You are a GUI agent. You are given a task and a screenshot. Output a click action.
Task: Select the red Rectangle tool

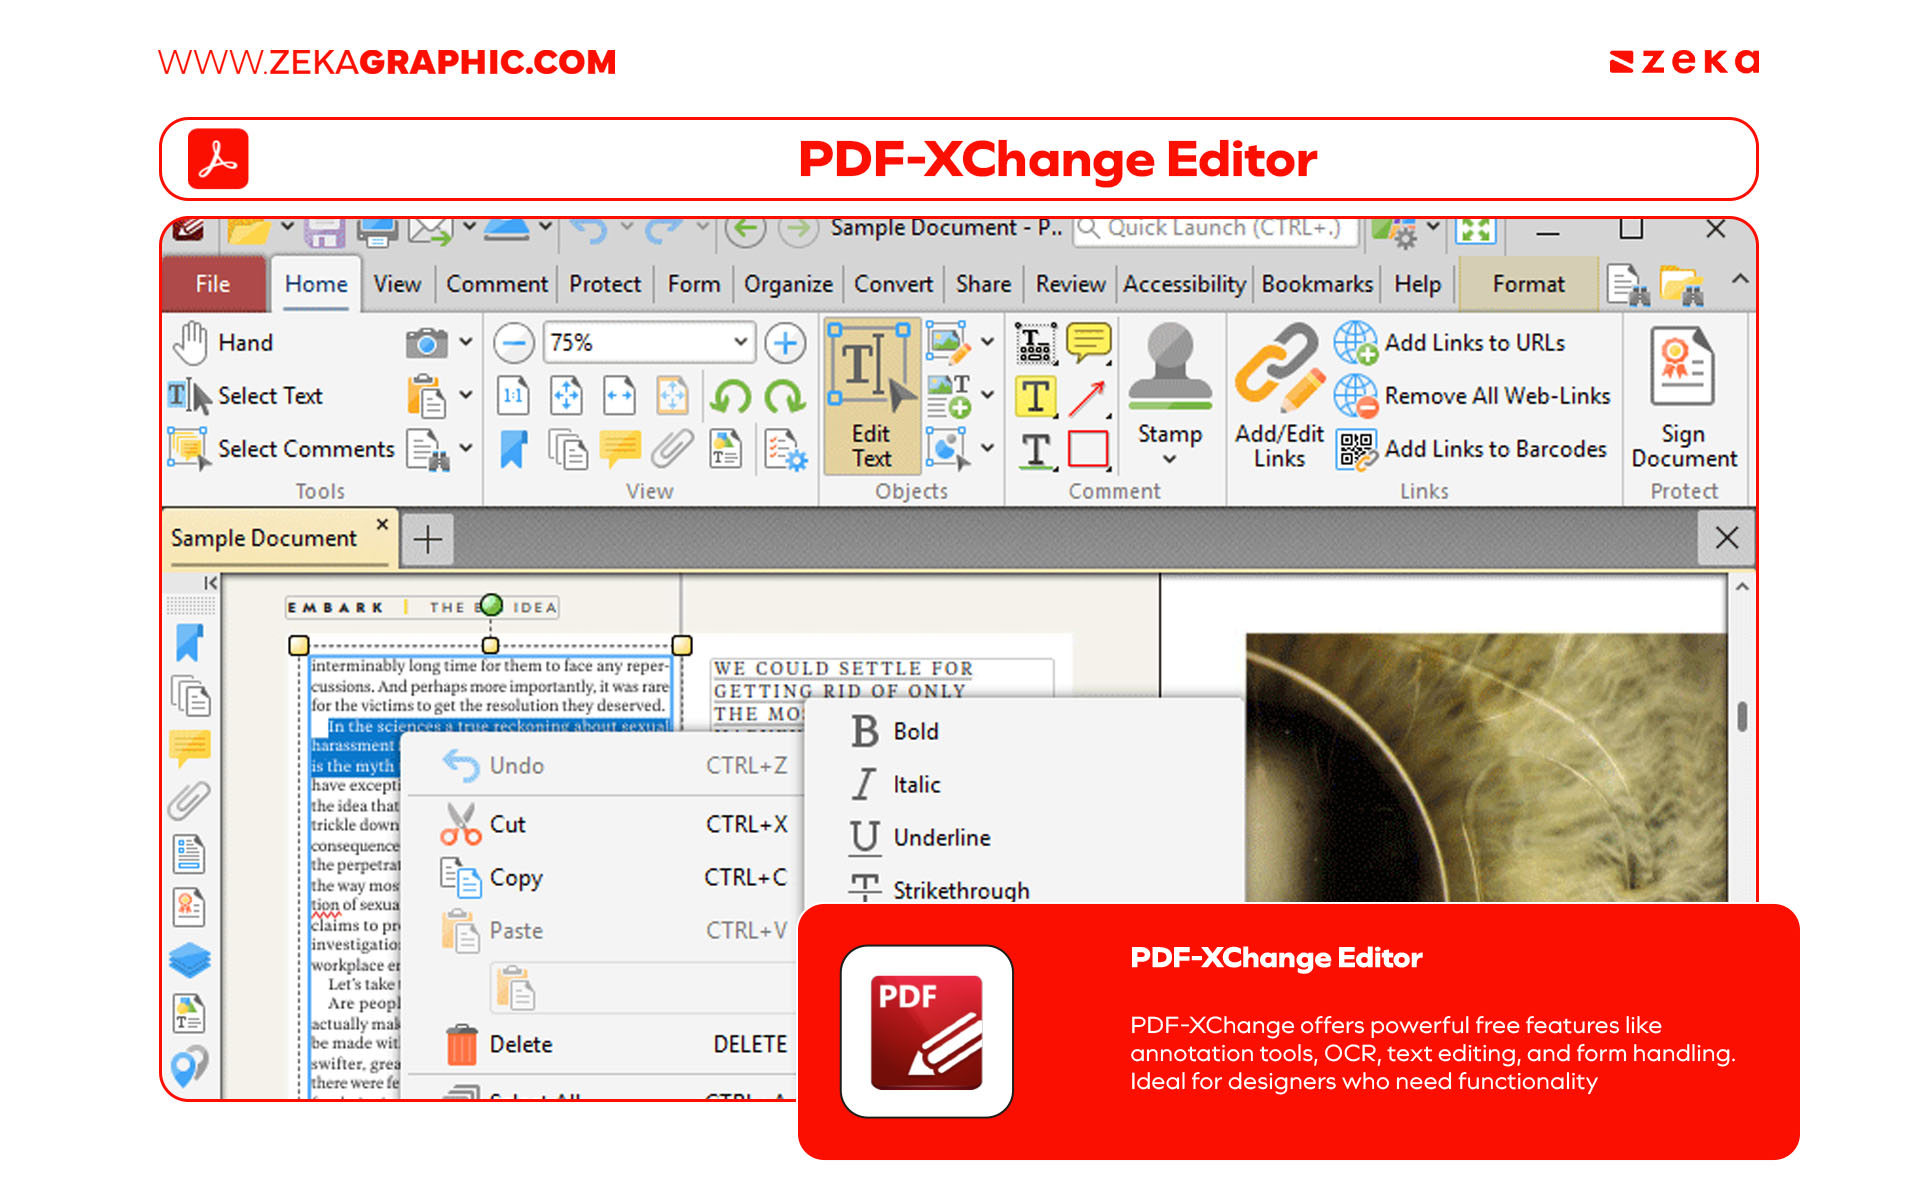click(1089, 449)
